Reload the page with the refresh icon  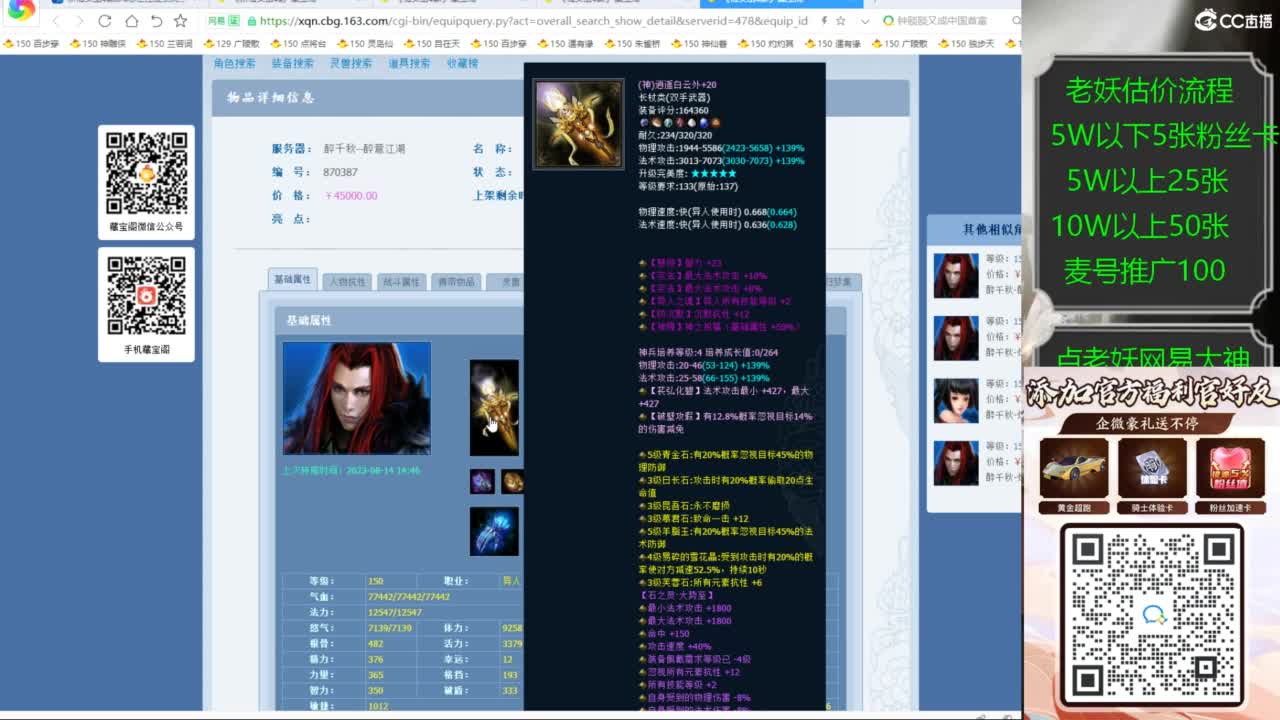tap(105, 21)
